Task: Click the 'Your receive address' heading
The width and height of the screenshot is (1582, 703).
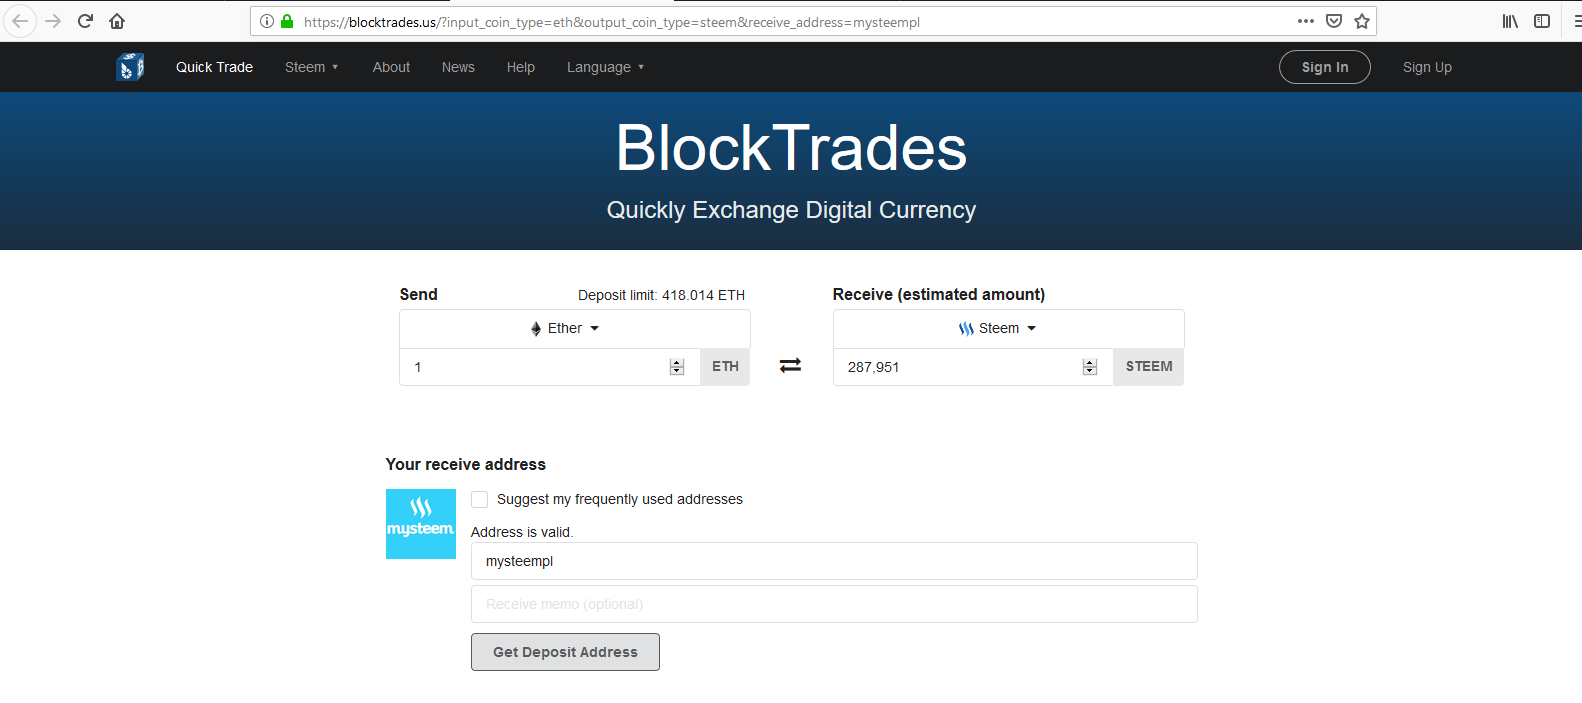Action: click(x=466, y=464)
